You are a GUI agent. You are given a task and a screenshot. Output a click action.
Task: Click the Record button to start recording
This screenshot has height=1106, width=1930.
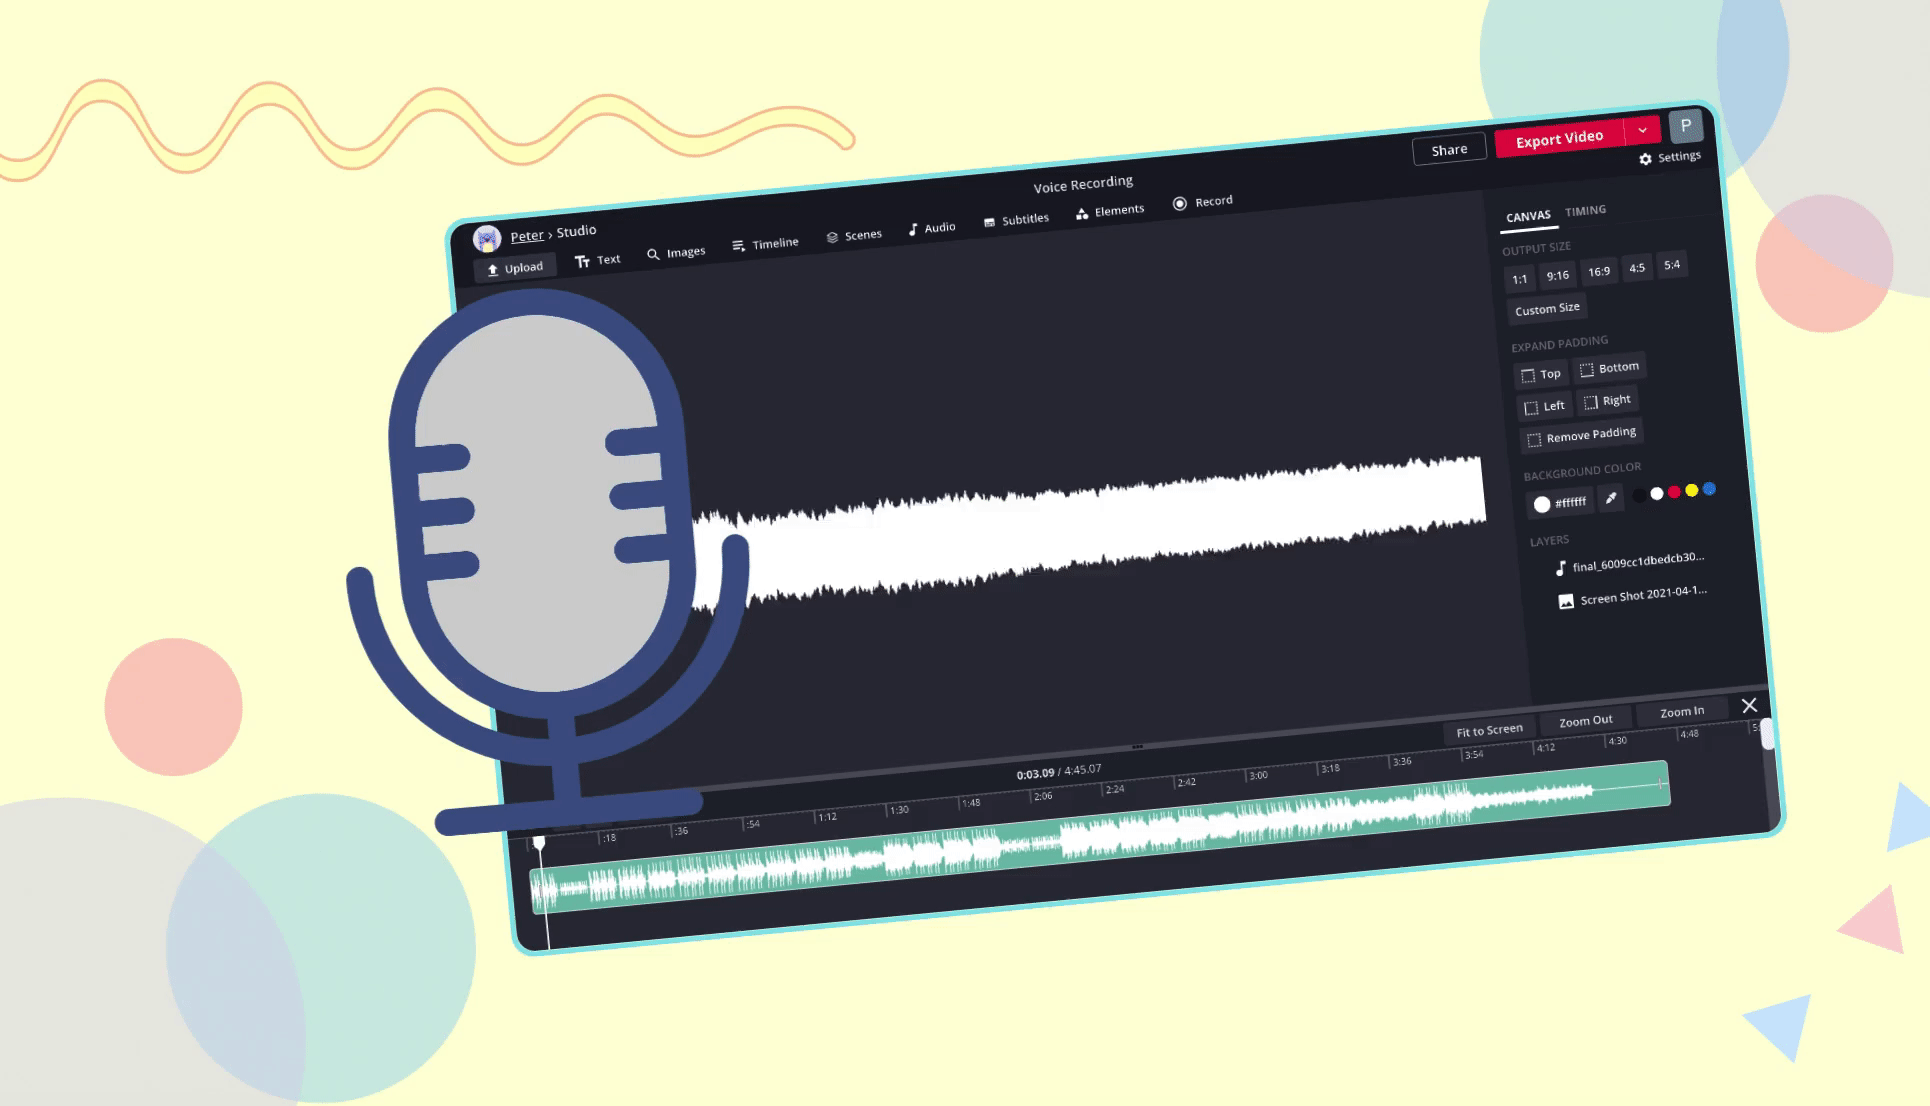click(x=1204, y=202)
